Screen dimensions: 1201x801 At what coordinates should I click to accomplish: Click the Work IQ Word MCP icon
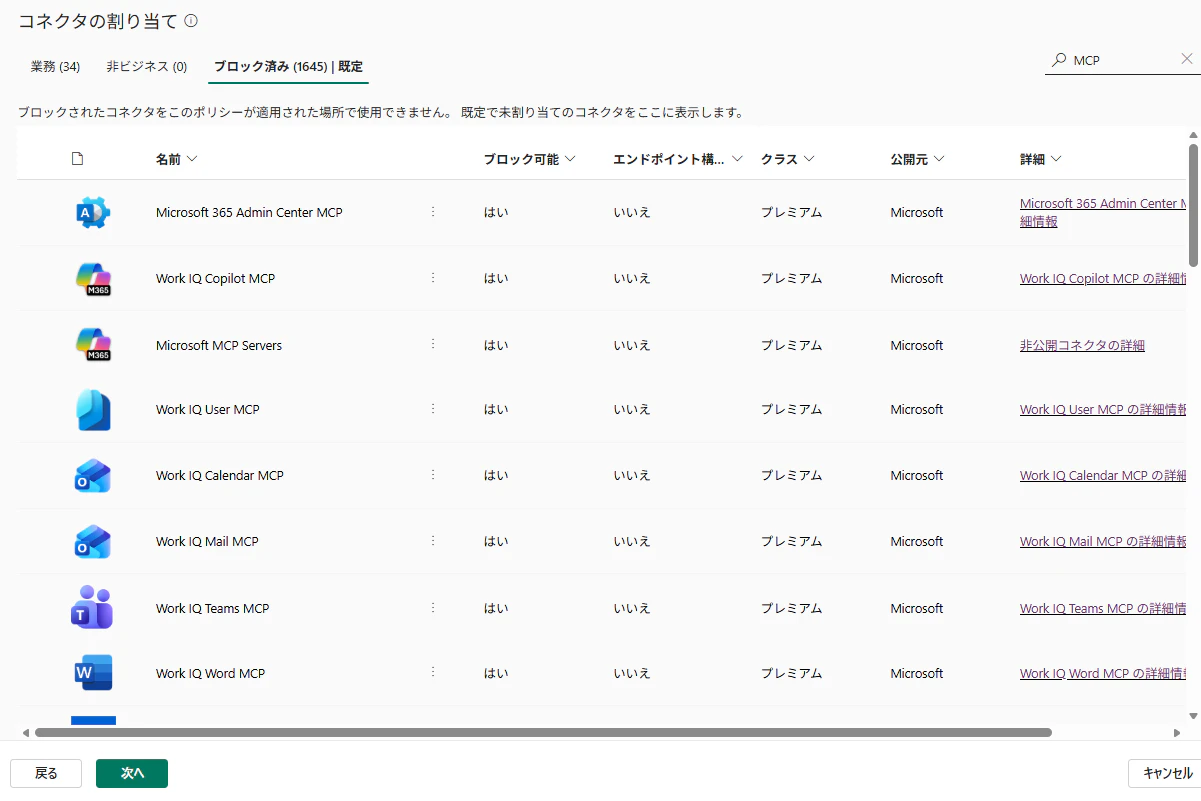(93, 673)
